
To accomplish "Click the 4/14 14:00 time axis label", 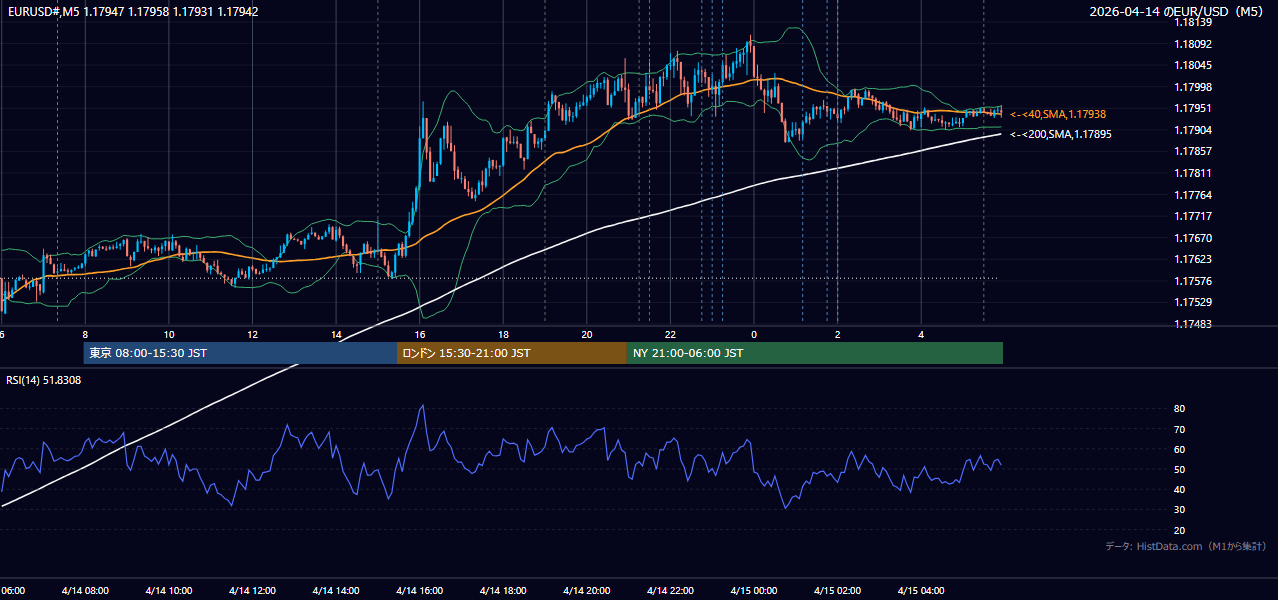I will pyautogui.click(x=335, y=590).
